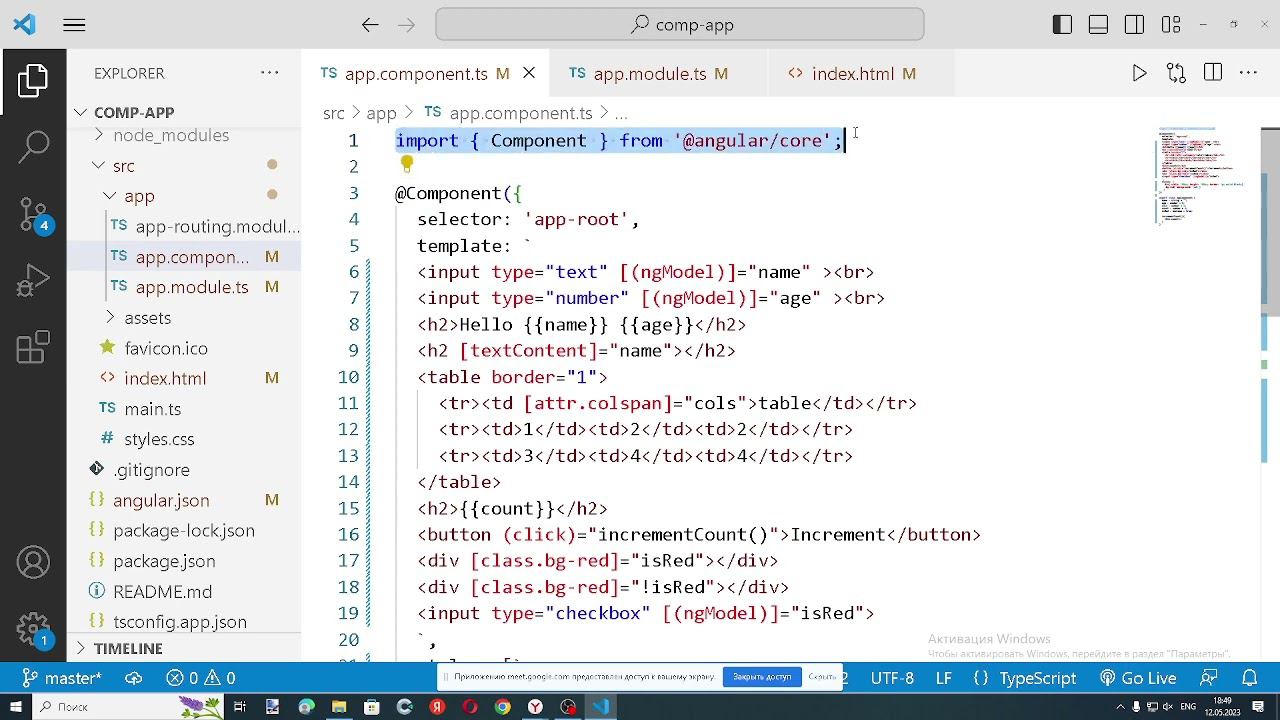The height and width of the screenshot is (720, 1280).
Task: Change the LF end of line sequence
Action: pyautogui.click(x=943, y=678)
